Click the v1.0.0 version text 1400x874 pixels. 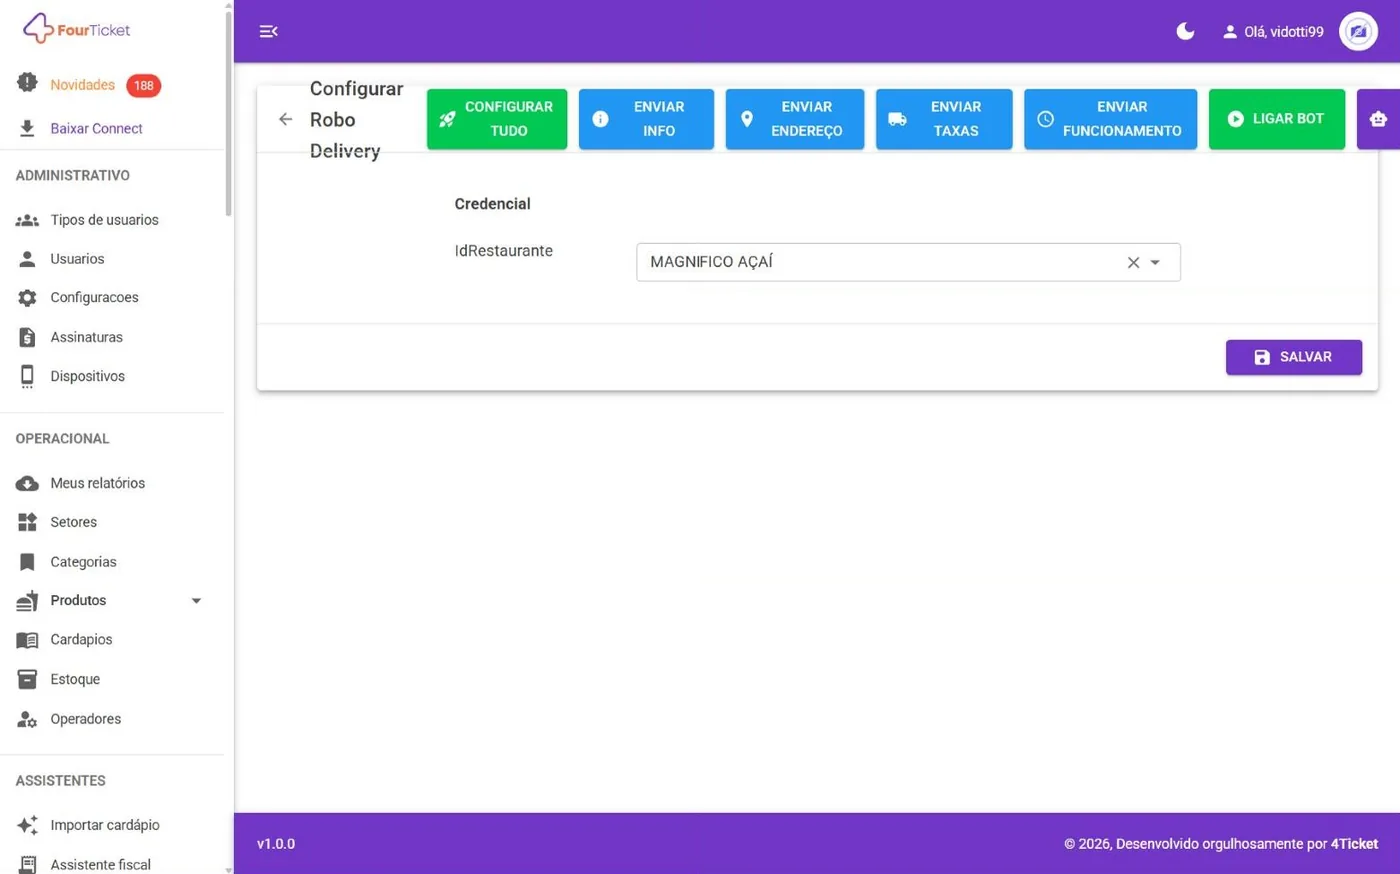click(x=276, y=844)
